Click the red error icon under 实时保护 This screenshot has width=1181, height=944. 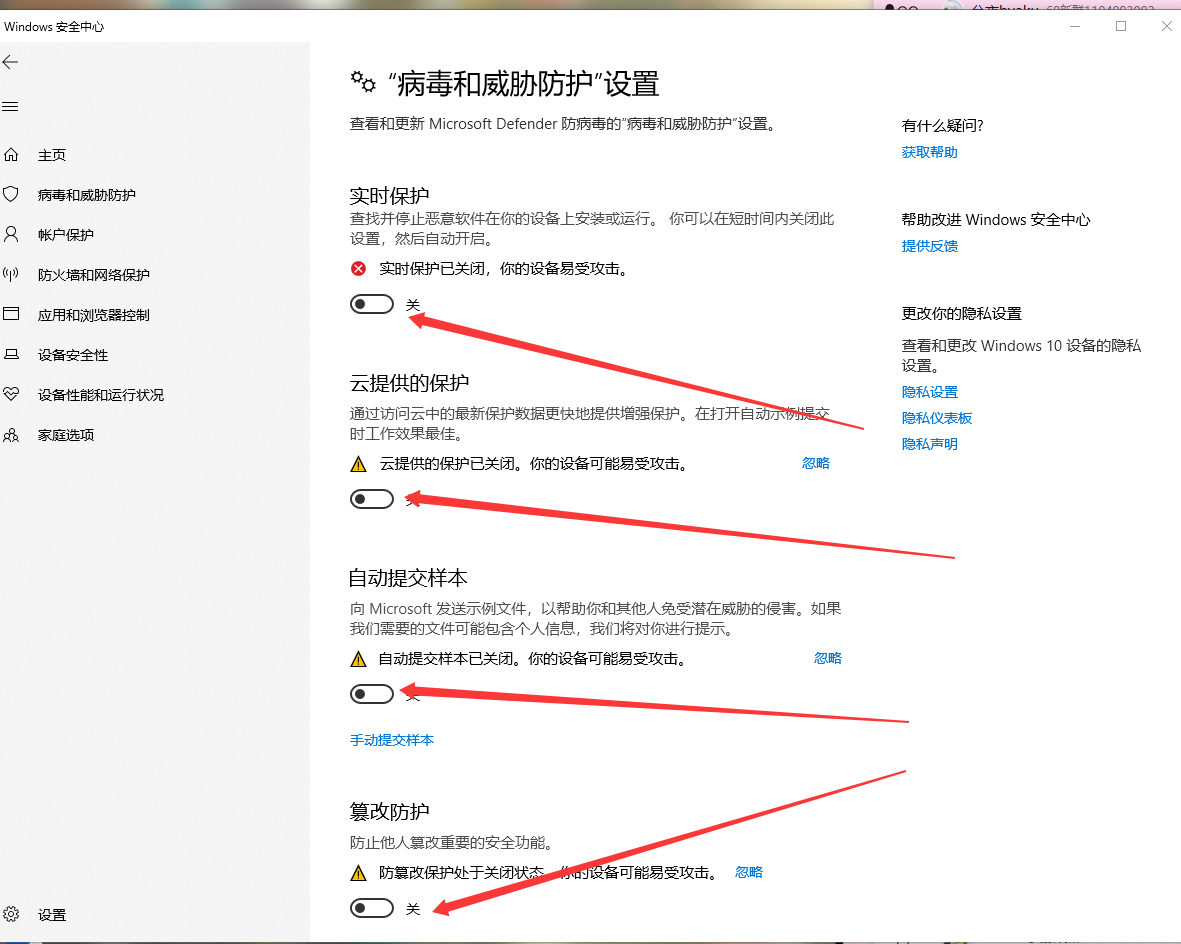coord(359,268)
